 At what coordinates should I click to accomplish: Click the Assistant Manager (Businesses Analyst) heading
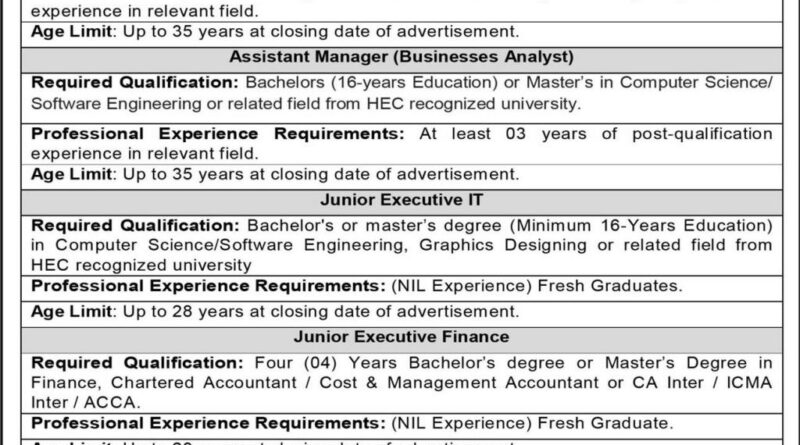[399, 55]
